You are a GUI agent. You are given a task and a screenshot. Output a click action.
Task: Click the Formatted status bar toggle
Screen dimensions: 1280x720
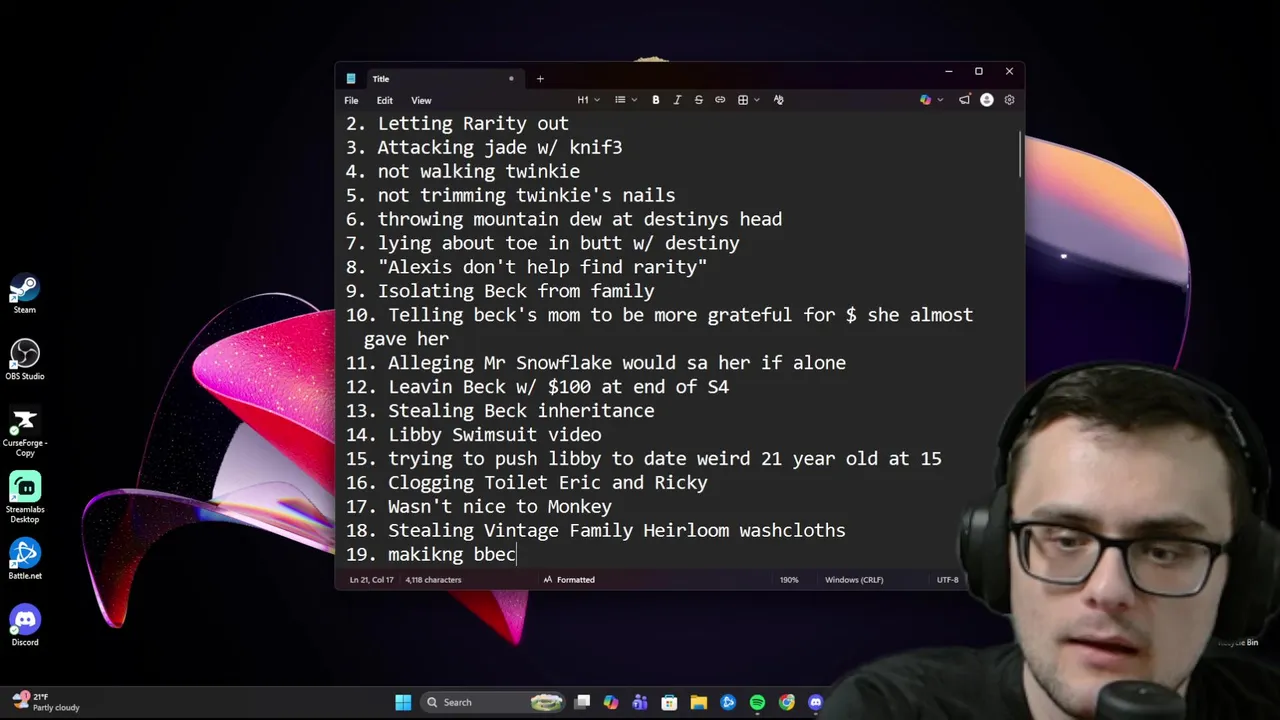click(569, 580)
